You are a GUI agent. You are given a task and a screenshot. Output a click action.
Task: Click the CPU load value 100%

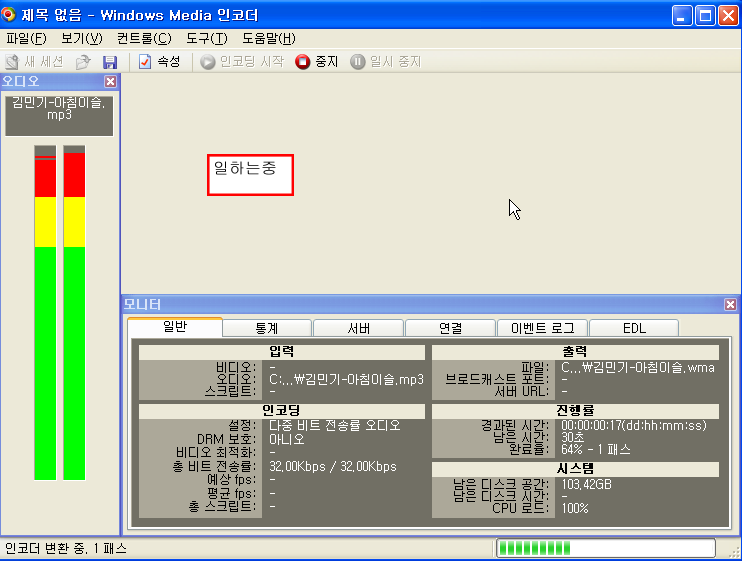574,508
